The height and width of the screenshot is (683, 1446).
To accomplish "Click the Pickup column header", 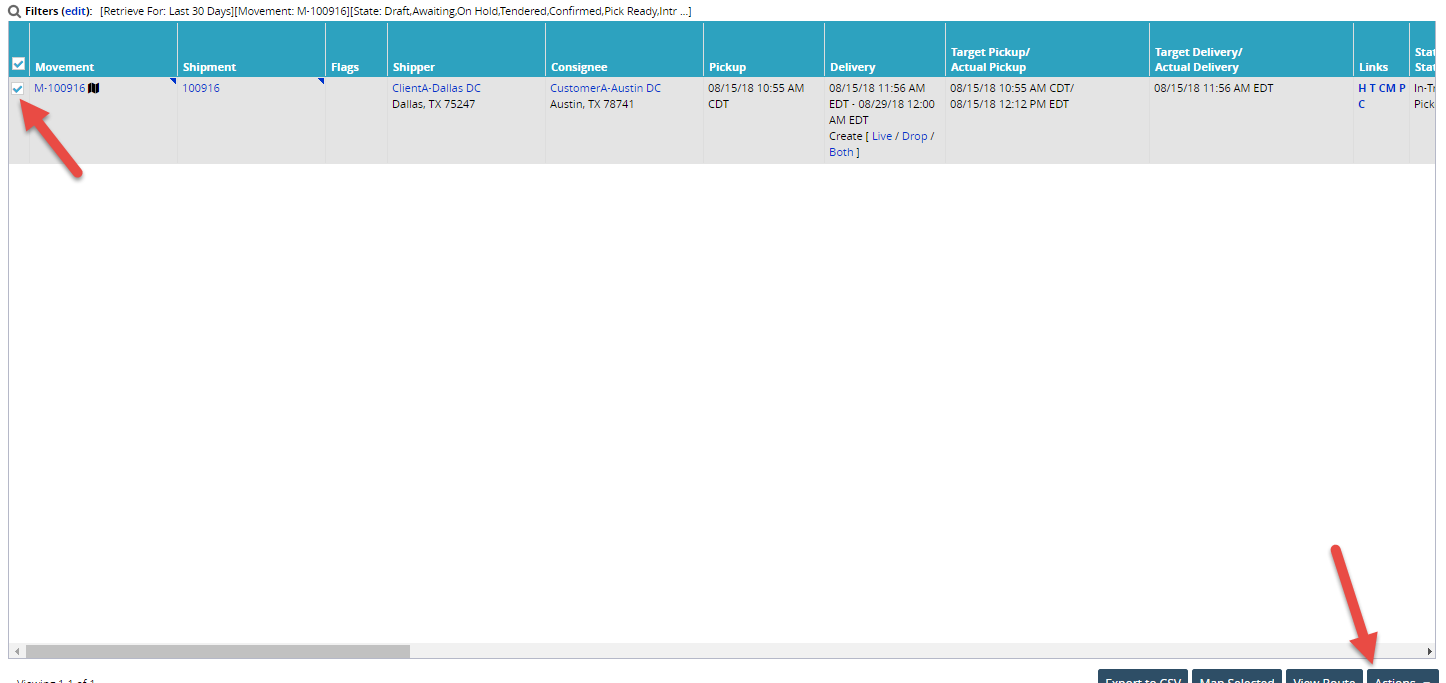I will [727, 67].
